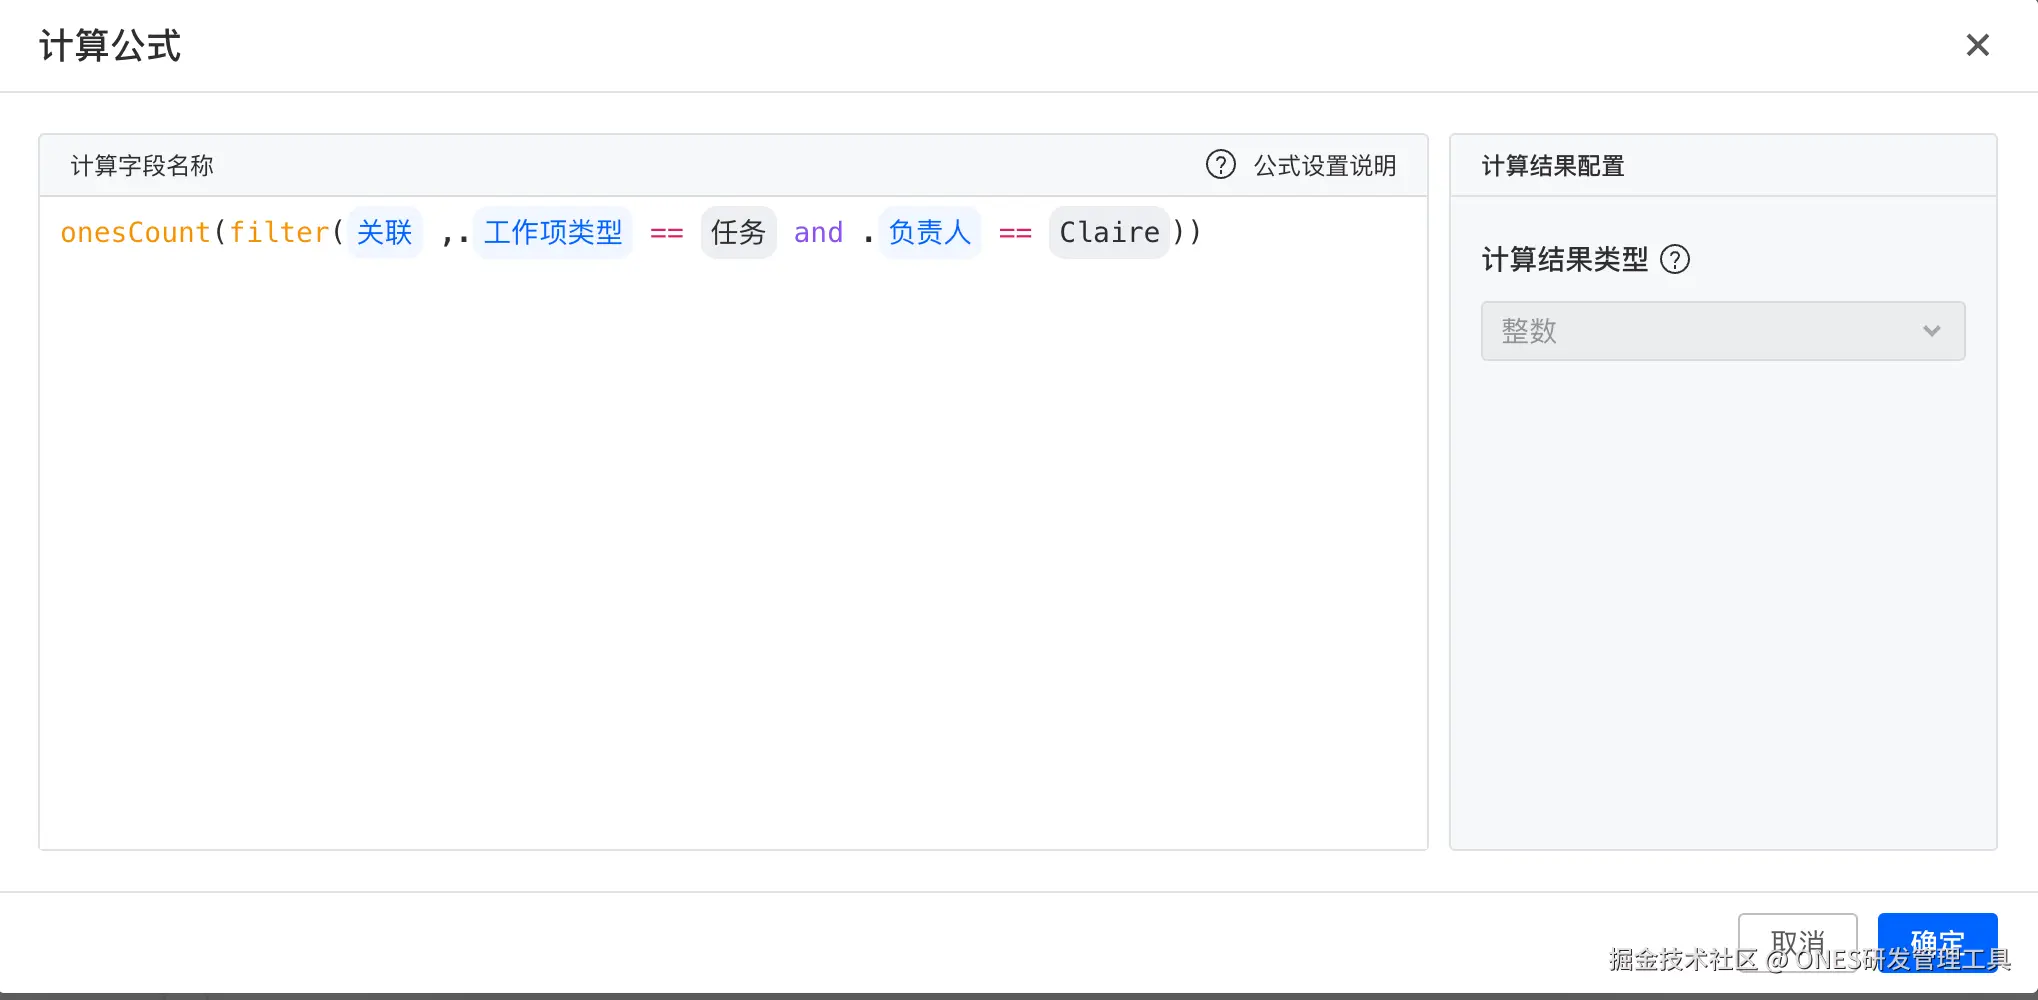Image resolution: width=2038 pixels, height=1000 pixels.
Task: Open the 公式设置说明 help icon
Action: 1220,165
